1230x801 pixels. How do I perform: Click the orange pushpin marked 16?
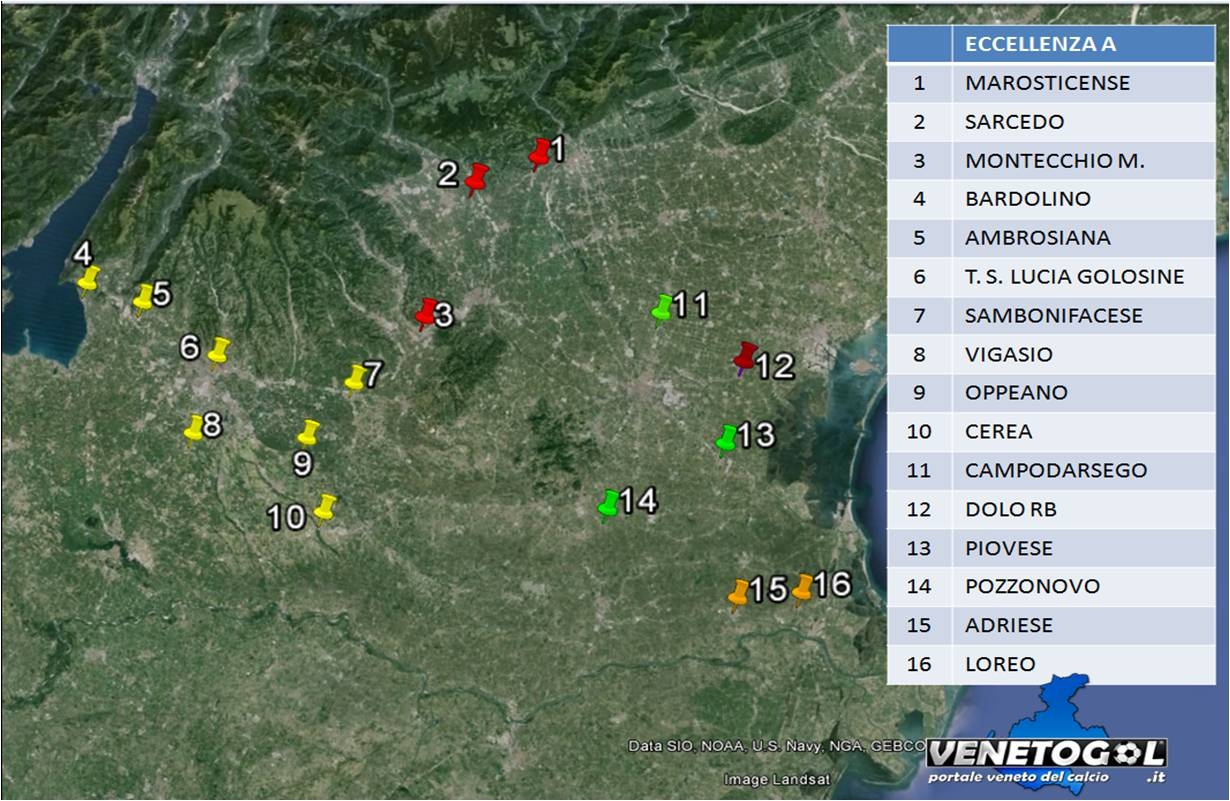(802, 587)
